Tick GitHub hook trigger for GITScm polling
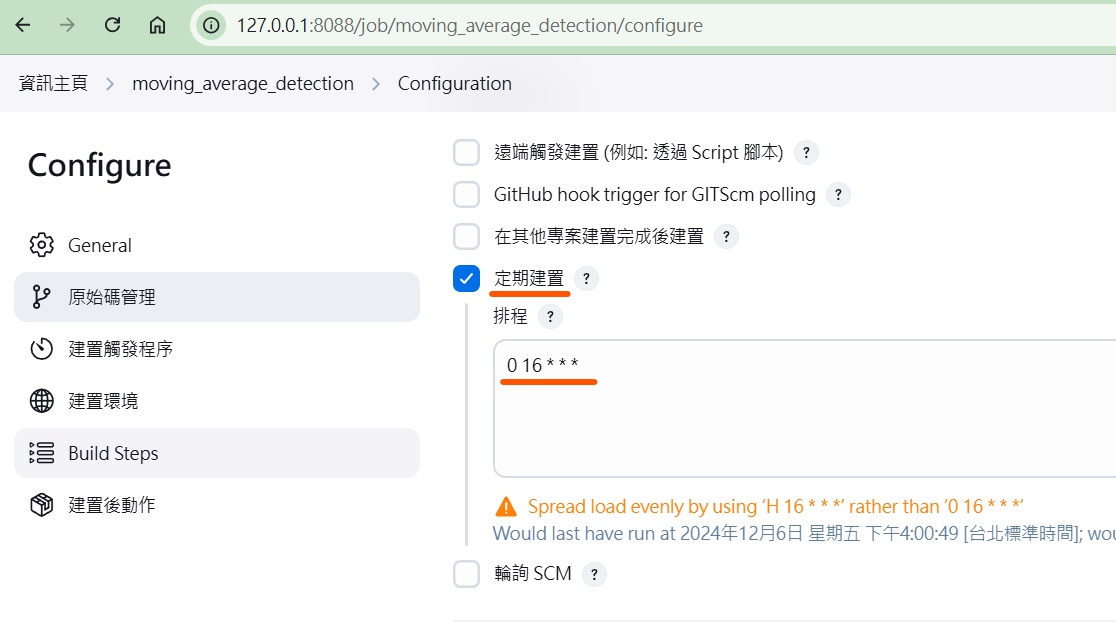 [466, 194]
